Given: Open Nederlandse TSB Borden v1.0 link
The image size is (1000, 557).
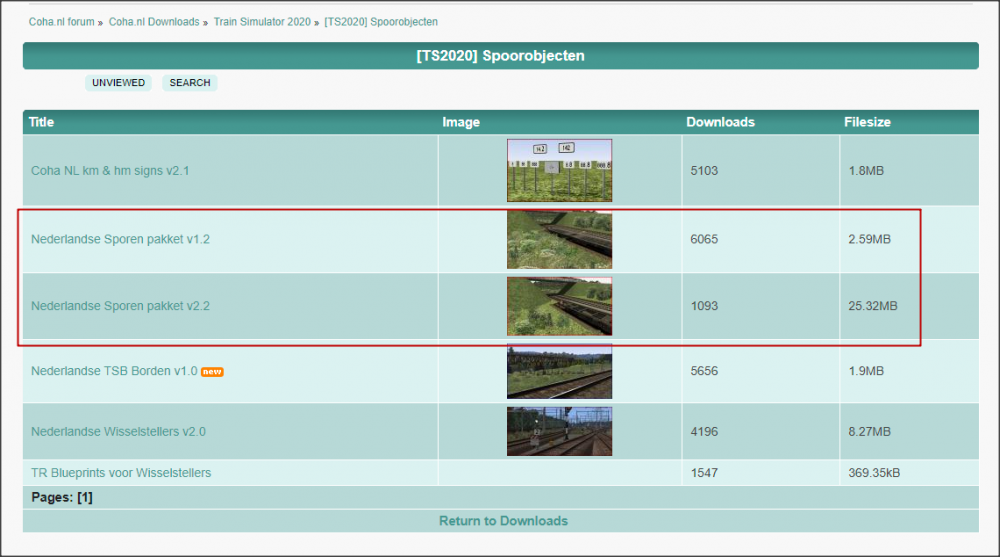Looking at the screenshot, I should coord(114,371).
